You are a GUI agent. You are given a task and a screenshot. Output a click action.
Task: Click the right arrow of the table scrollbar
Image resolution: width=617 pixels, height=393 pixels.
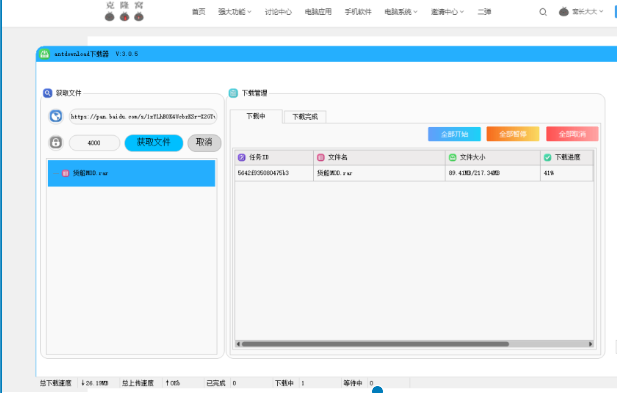590,344
